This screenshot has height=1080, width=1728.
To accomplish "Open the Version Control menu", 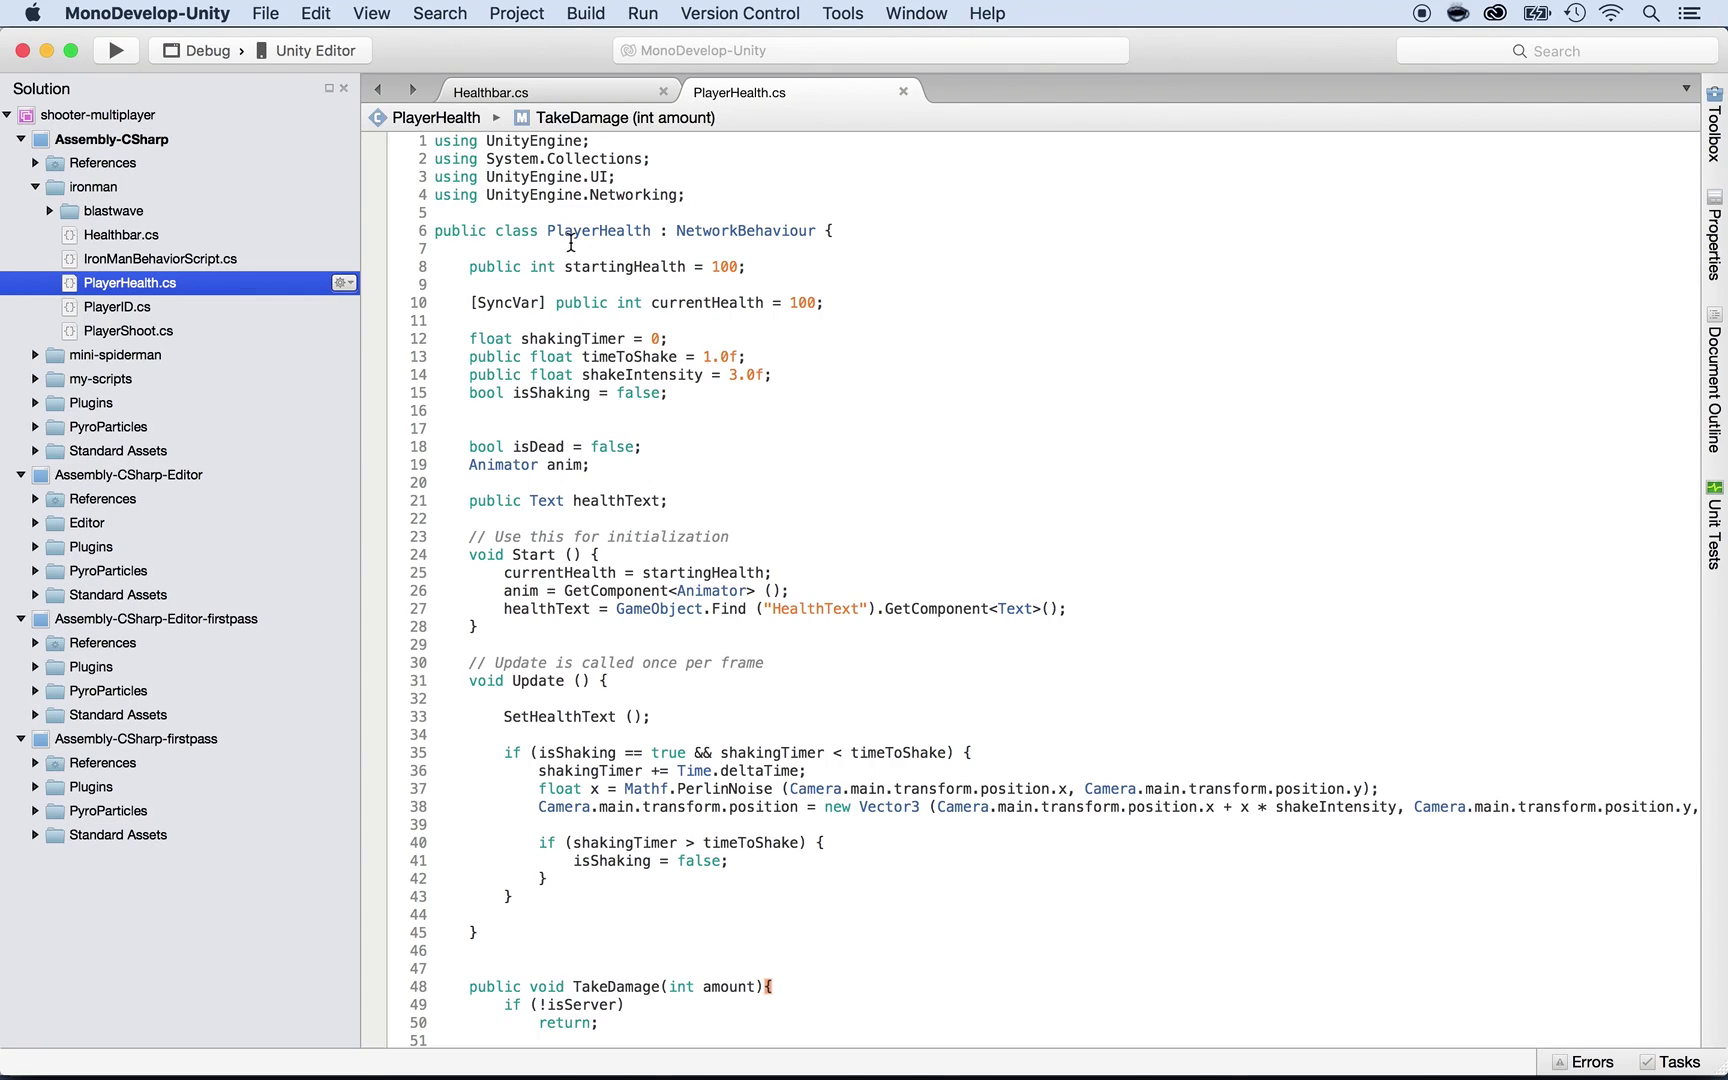I will click(739, 13).
